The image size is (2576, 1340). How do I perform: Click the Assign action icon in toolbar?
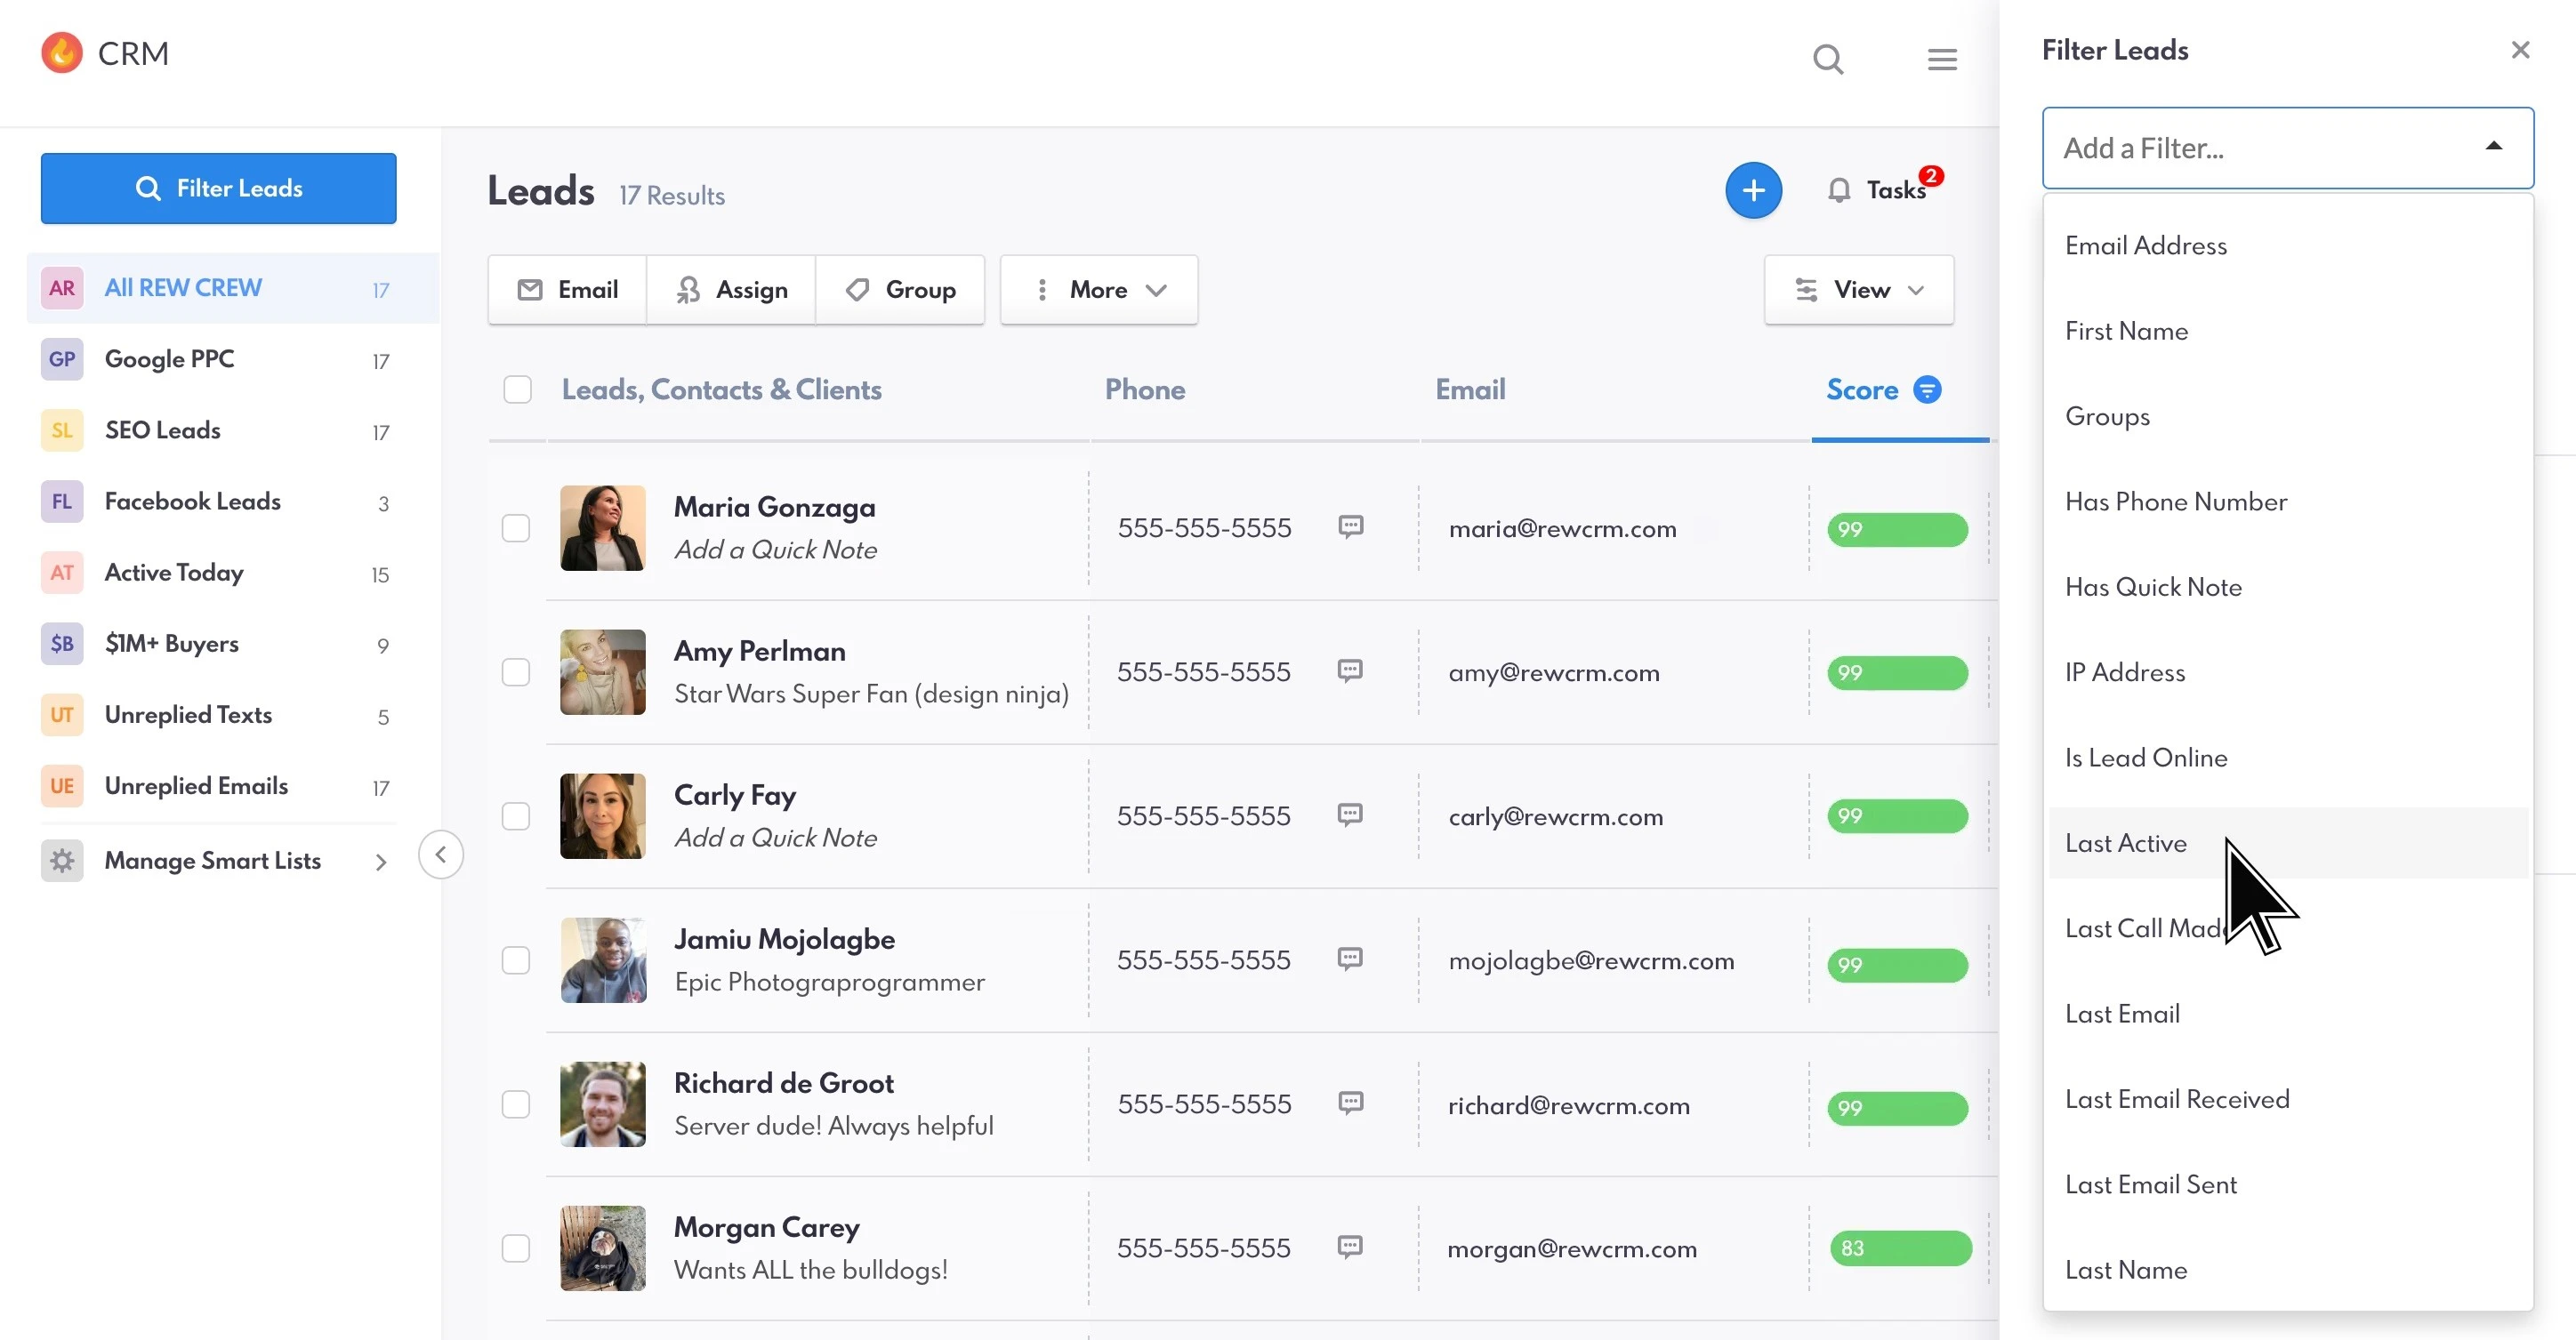[x=688, y=290]
